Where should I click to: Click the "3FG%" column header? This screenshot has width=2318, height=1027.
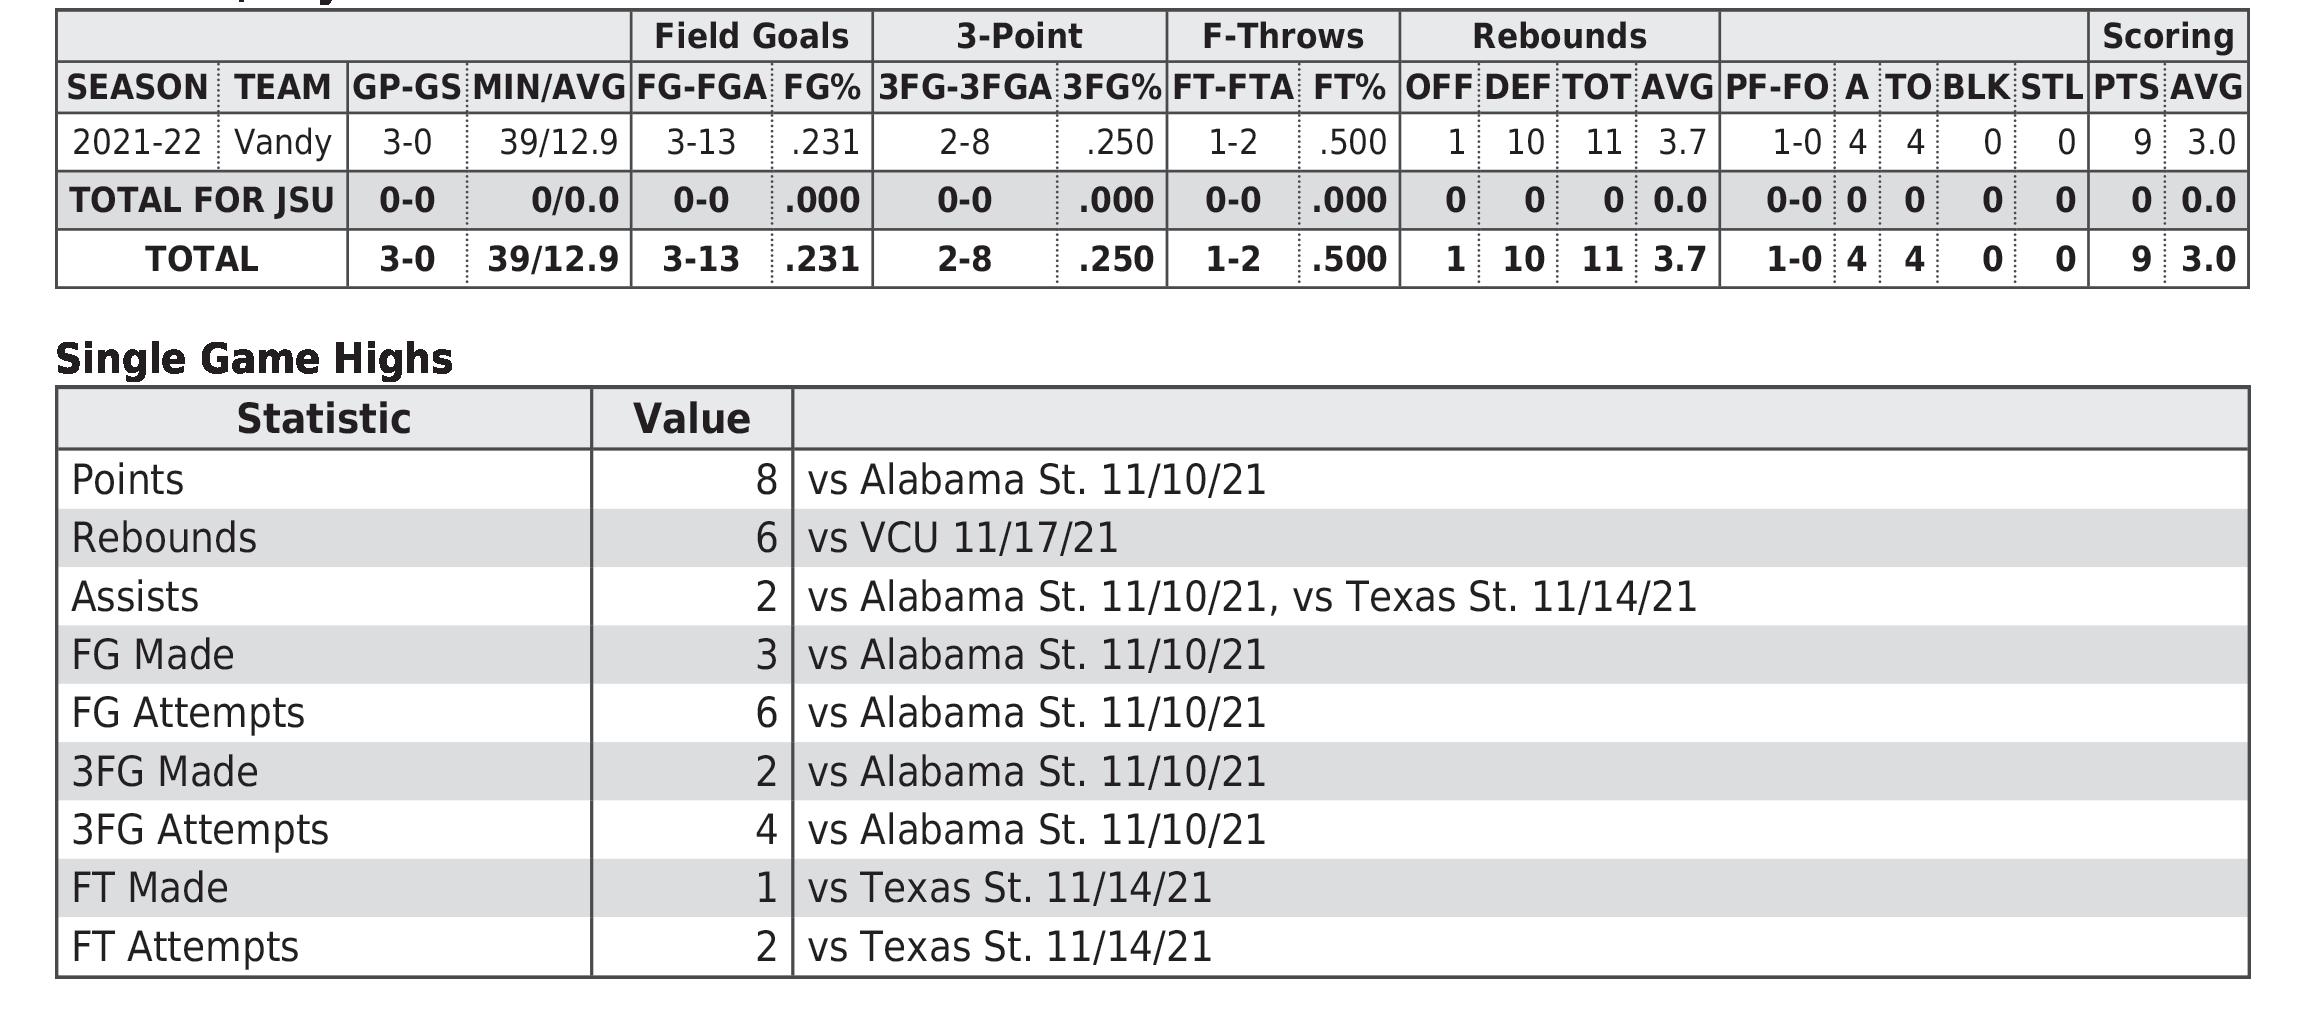[1111, 88]
